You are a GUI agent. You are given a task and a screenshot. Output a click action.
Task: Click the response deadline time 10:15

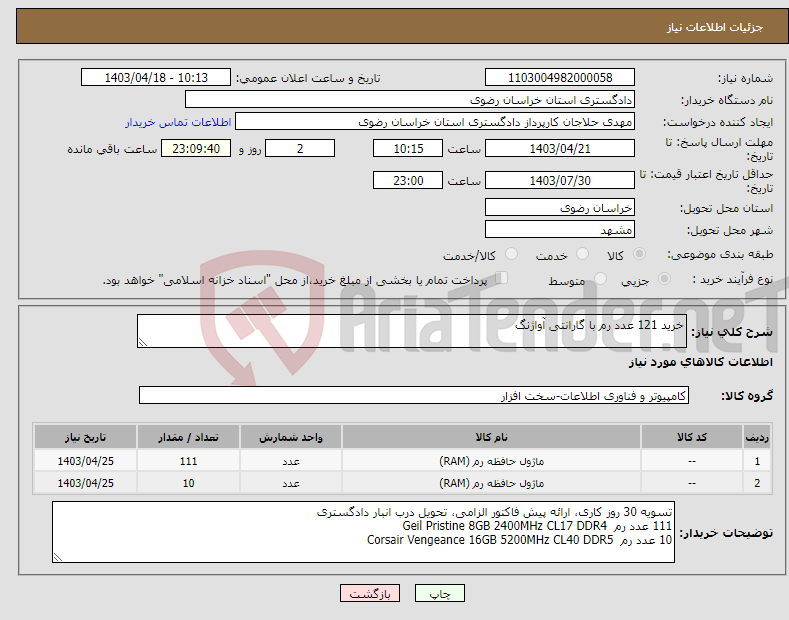(x=408, y=148)
